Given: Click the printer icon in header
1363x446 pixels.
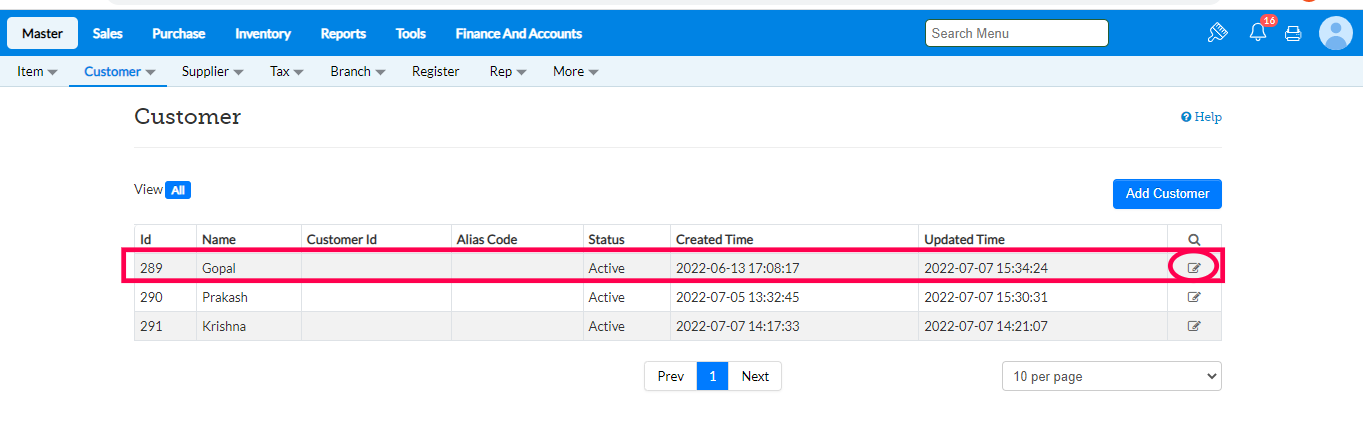Looking at the screenshot, I should pyautogui.click(x=1293, y=33).
